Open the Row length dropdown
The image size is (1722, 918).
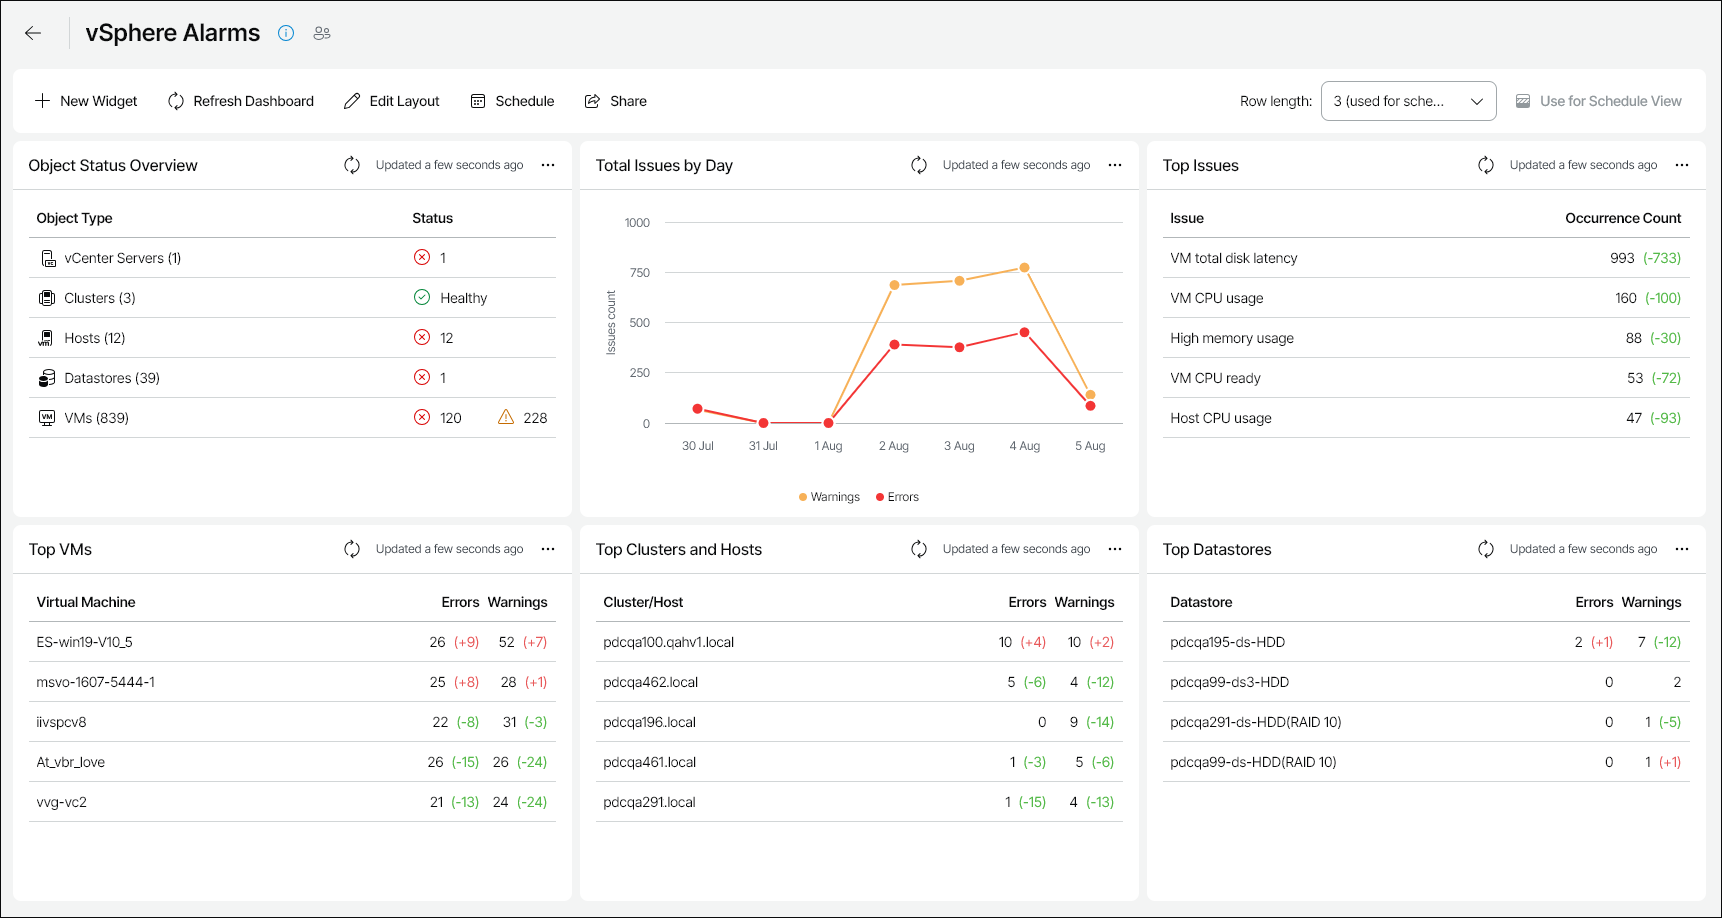[1408, 101]
